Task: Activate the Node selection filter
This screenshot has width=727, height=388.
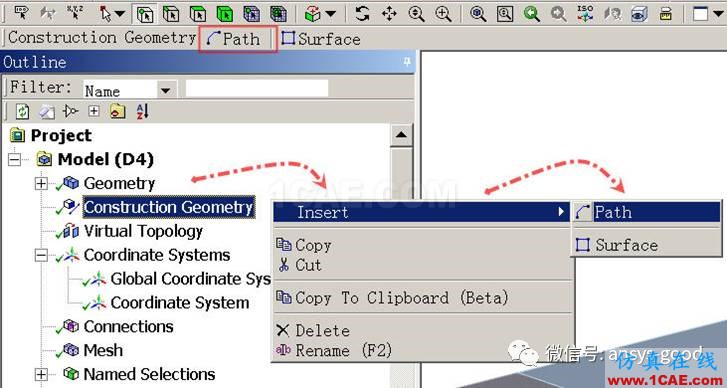Action: tap(252, 13)
